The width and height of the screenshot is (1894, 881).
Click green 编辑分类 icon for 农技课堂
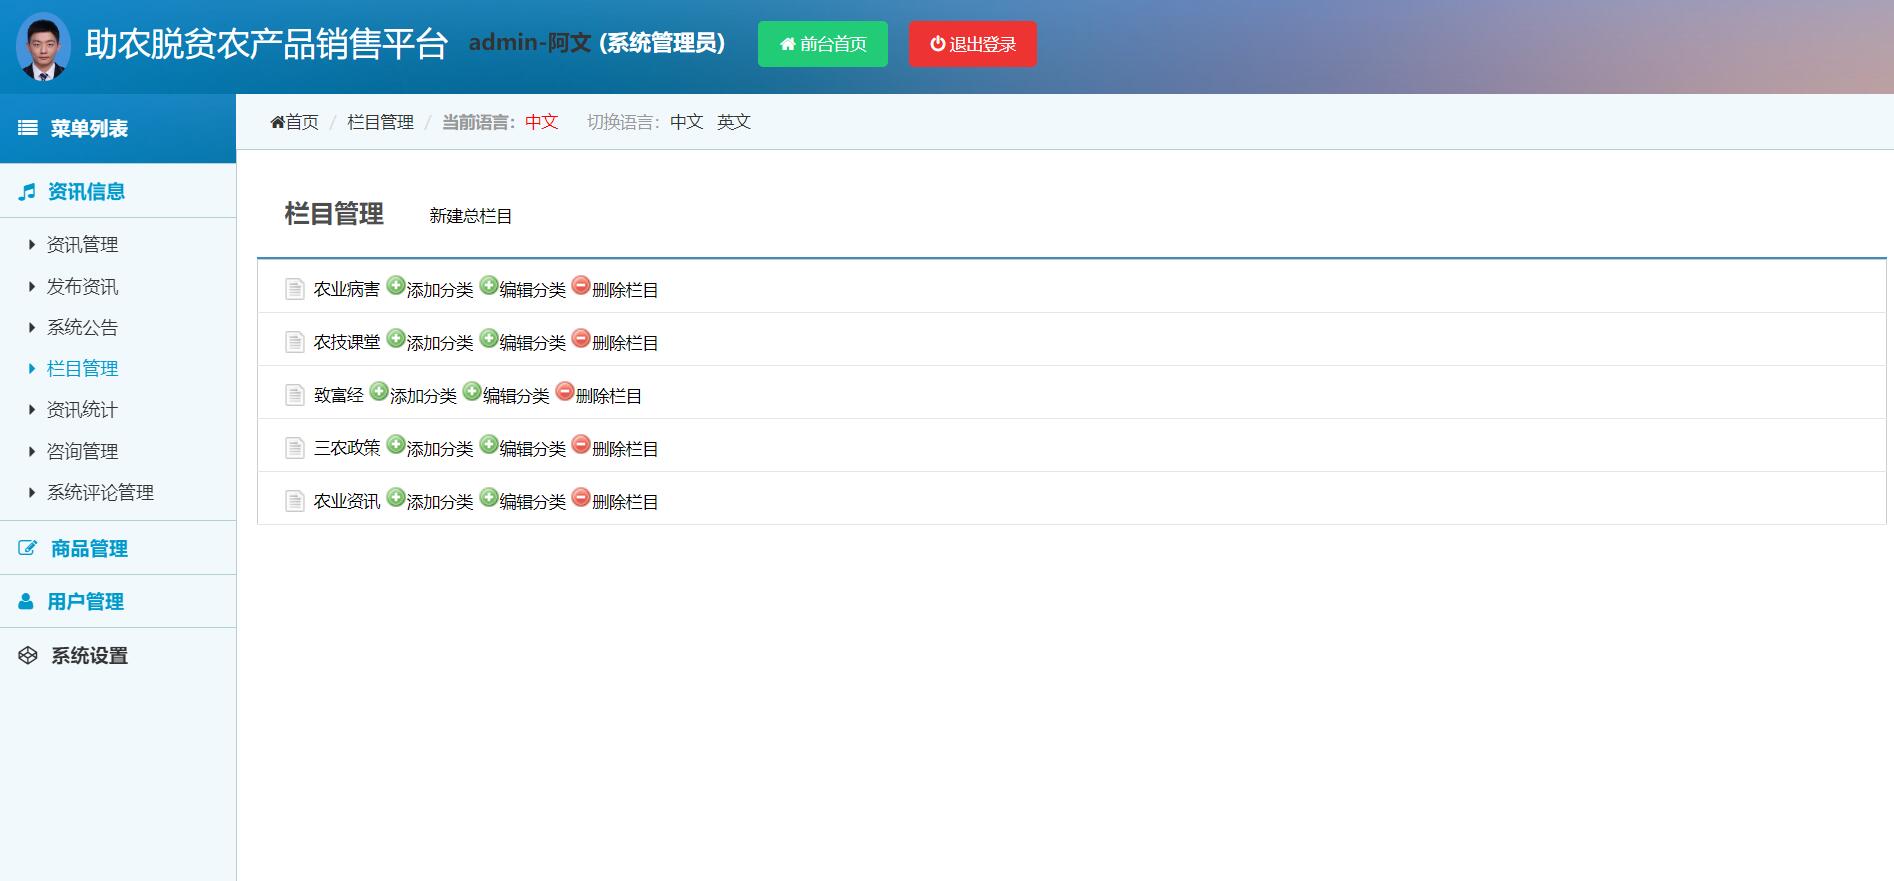coord(489,338)
